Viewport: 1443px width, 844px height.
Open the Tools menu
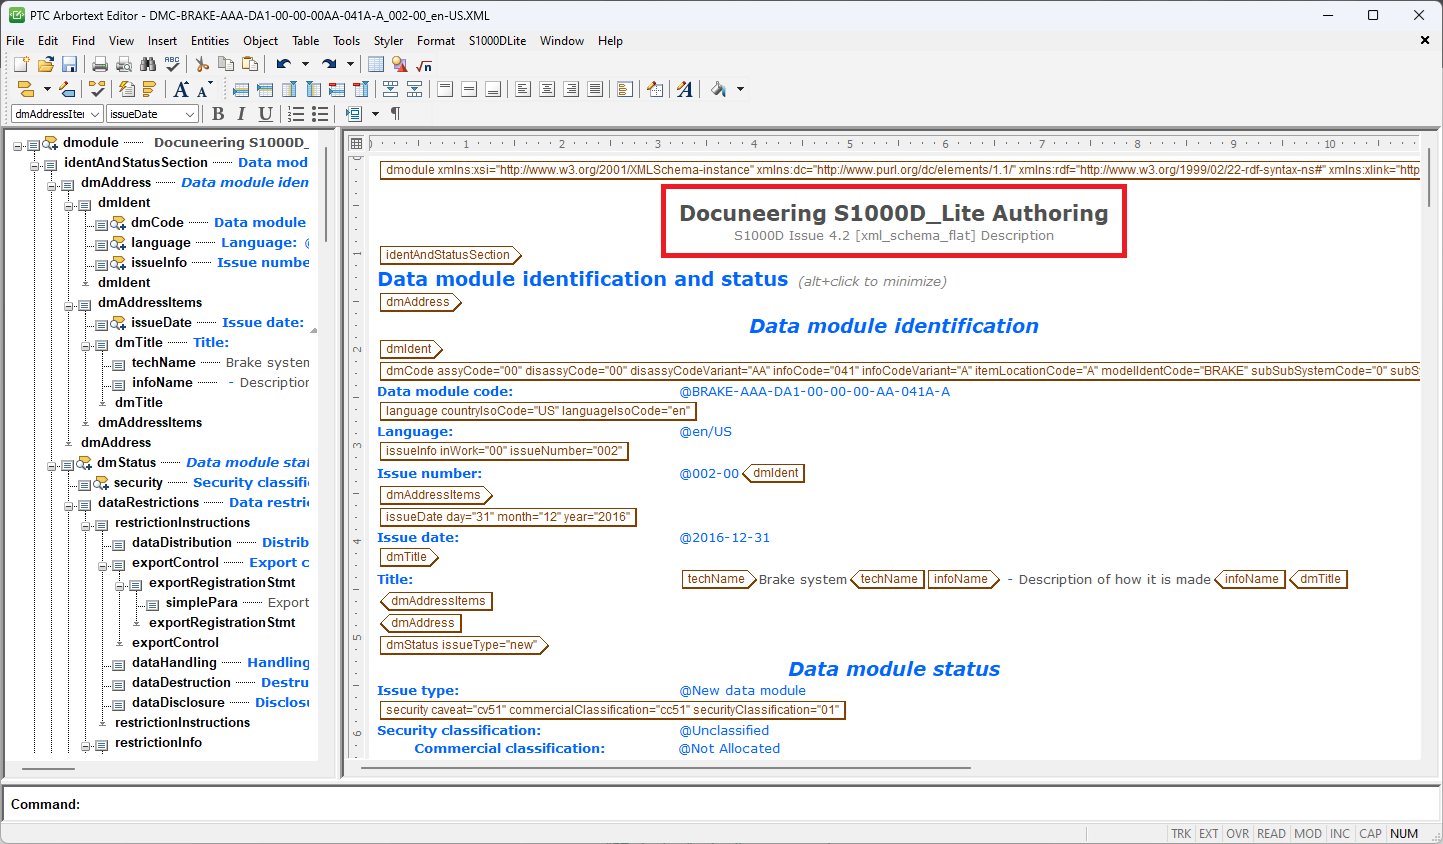point(347,41)
